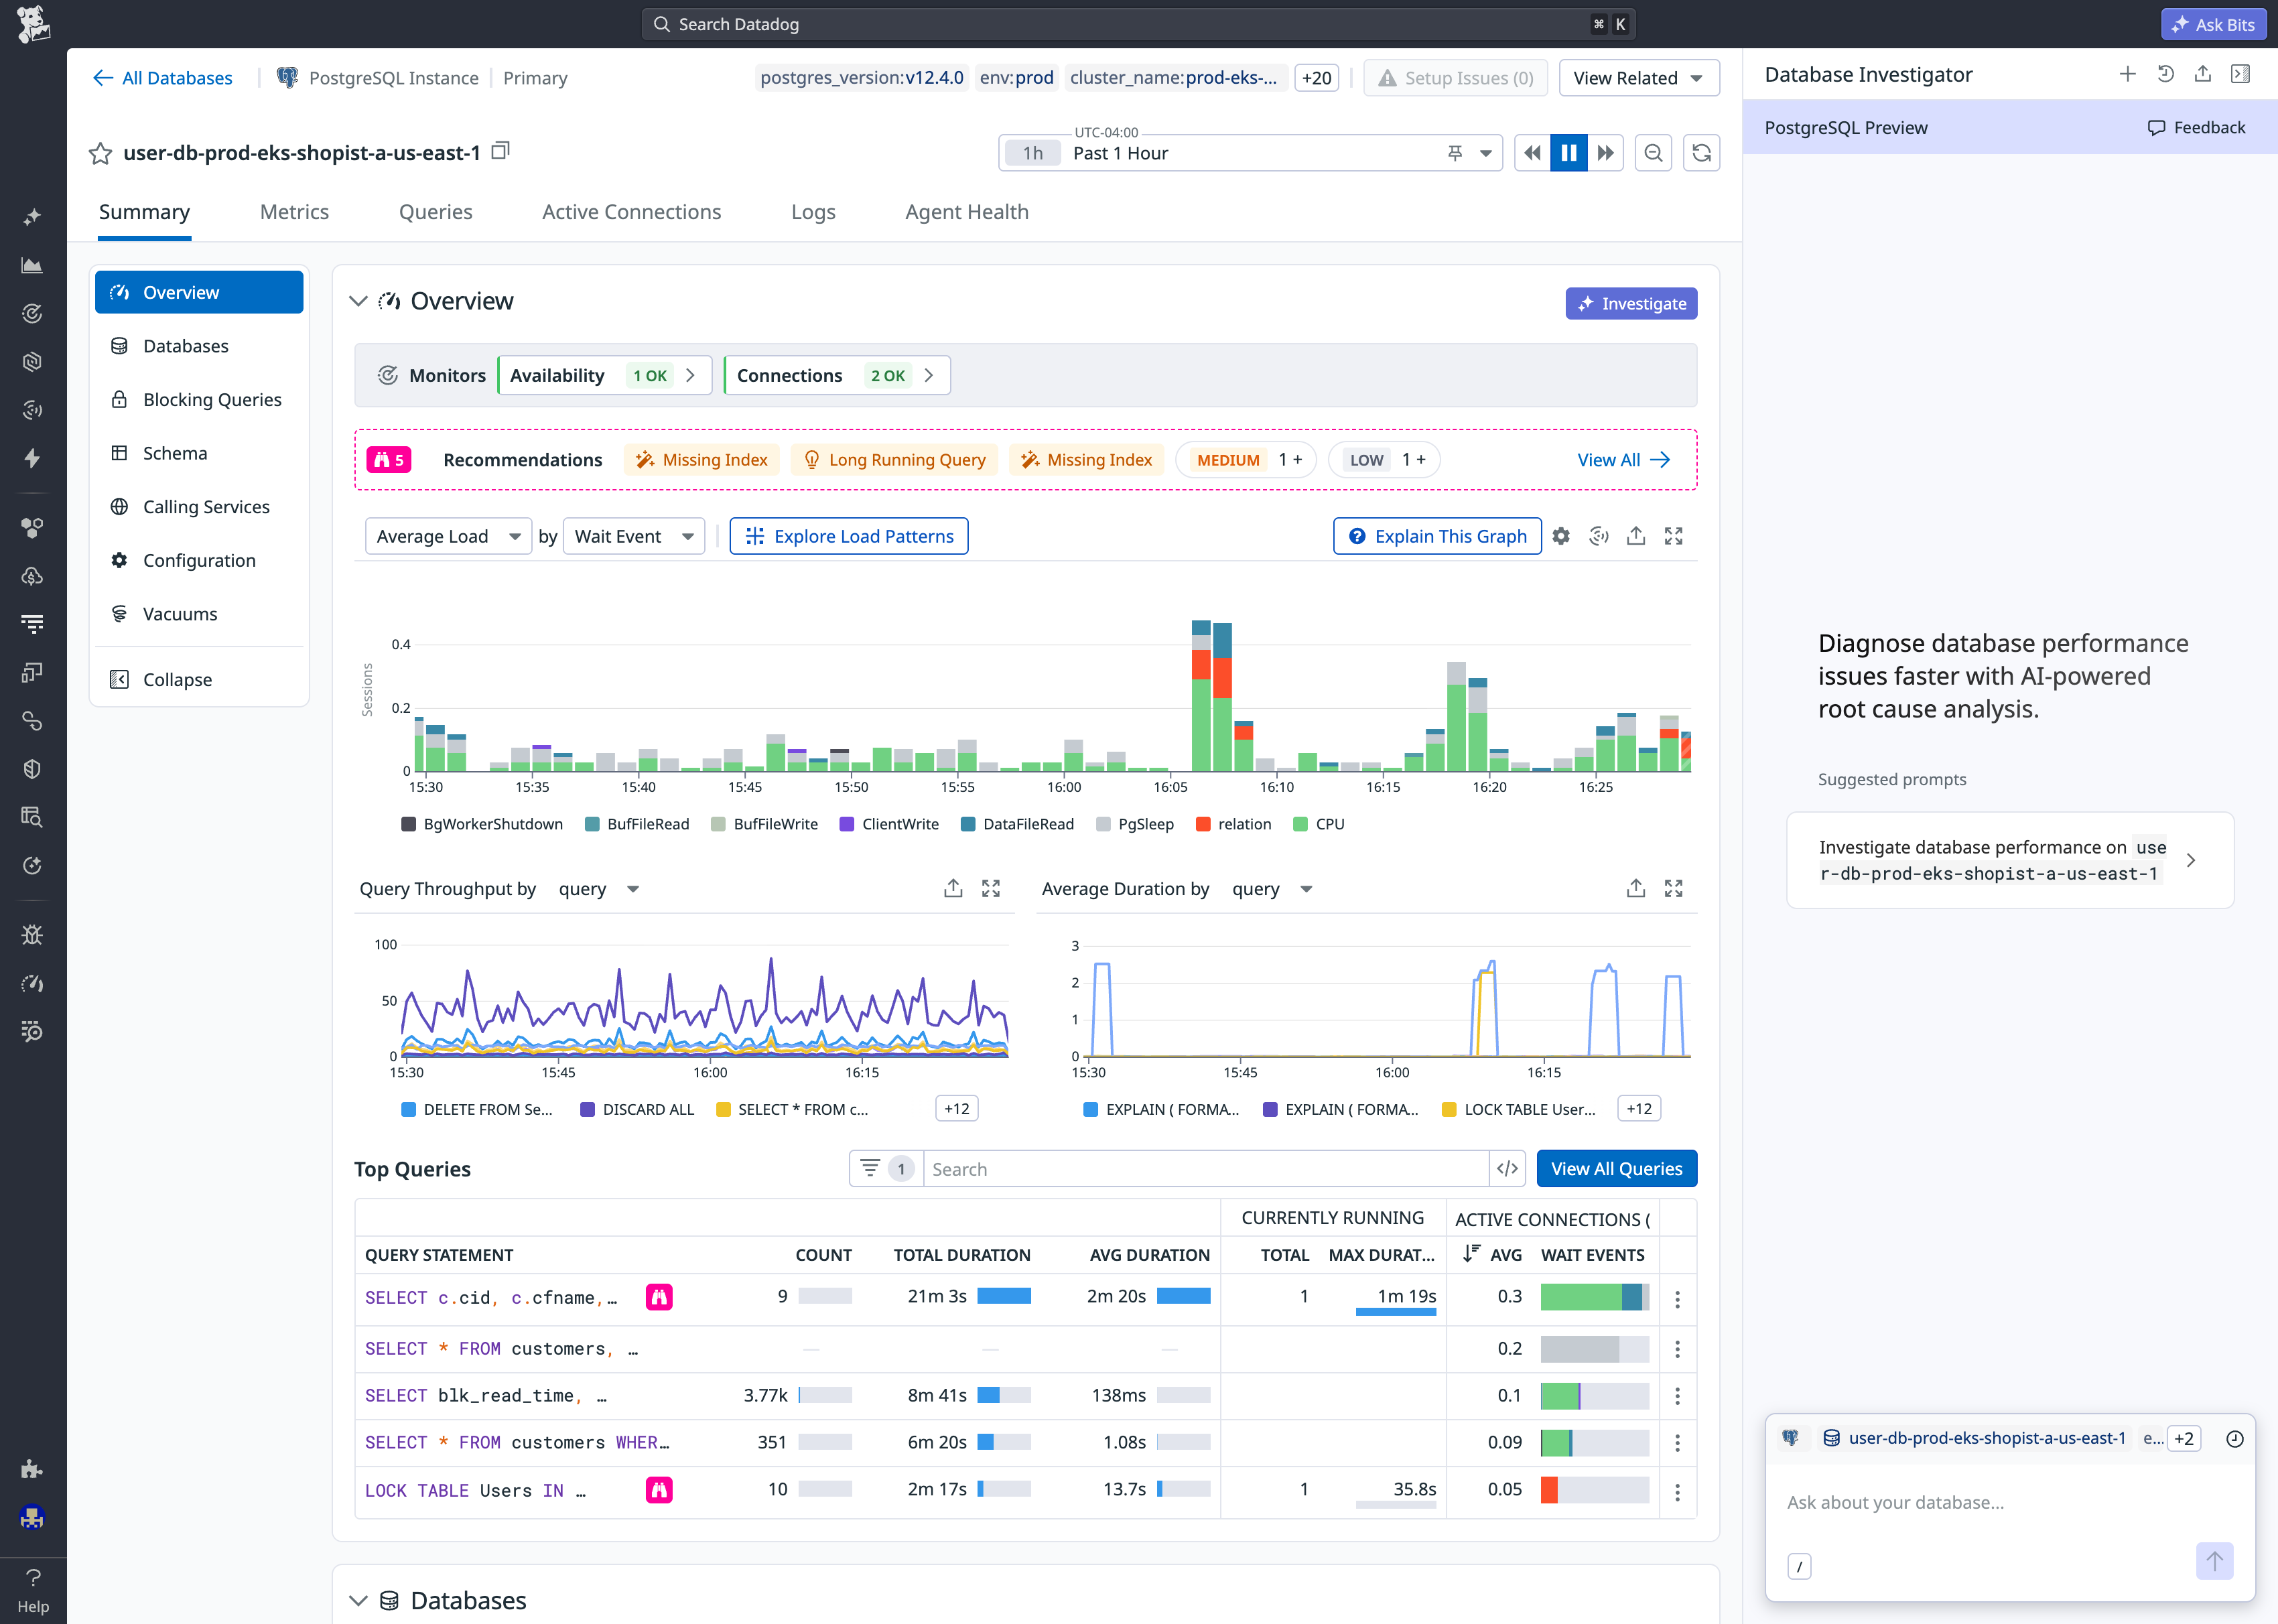Open row menu for the SELECT c.cid query
This screenshot has height=1624, width=2278.
coord(1678,1299)
